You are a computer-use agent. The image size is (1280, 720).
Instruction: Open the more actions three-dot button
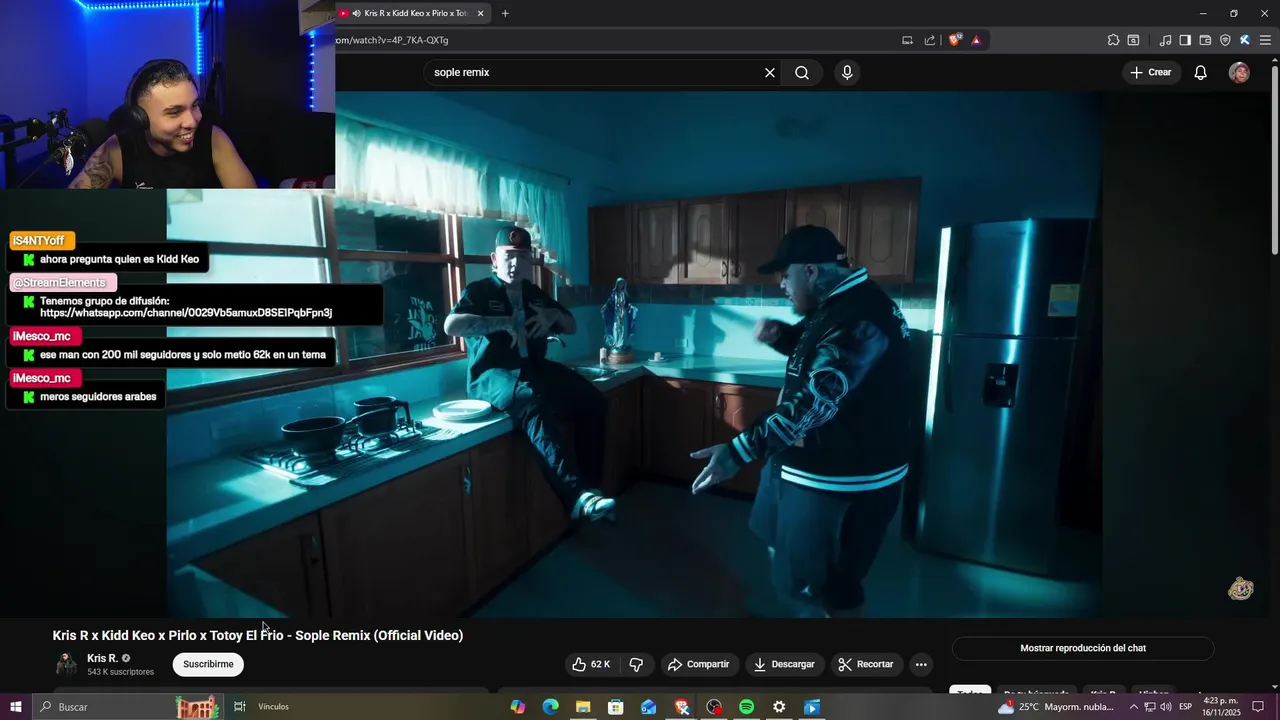coord(921,664)
